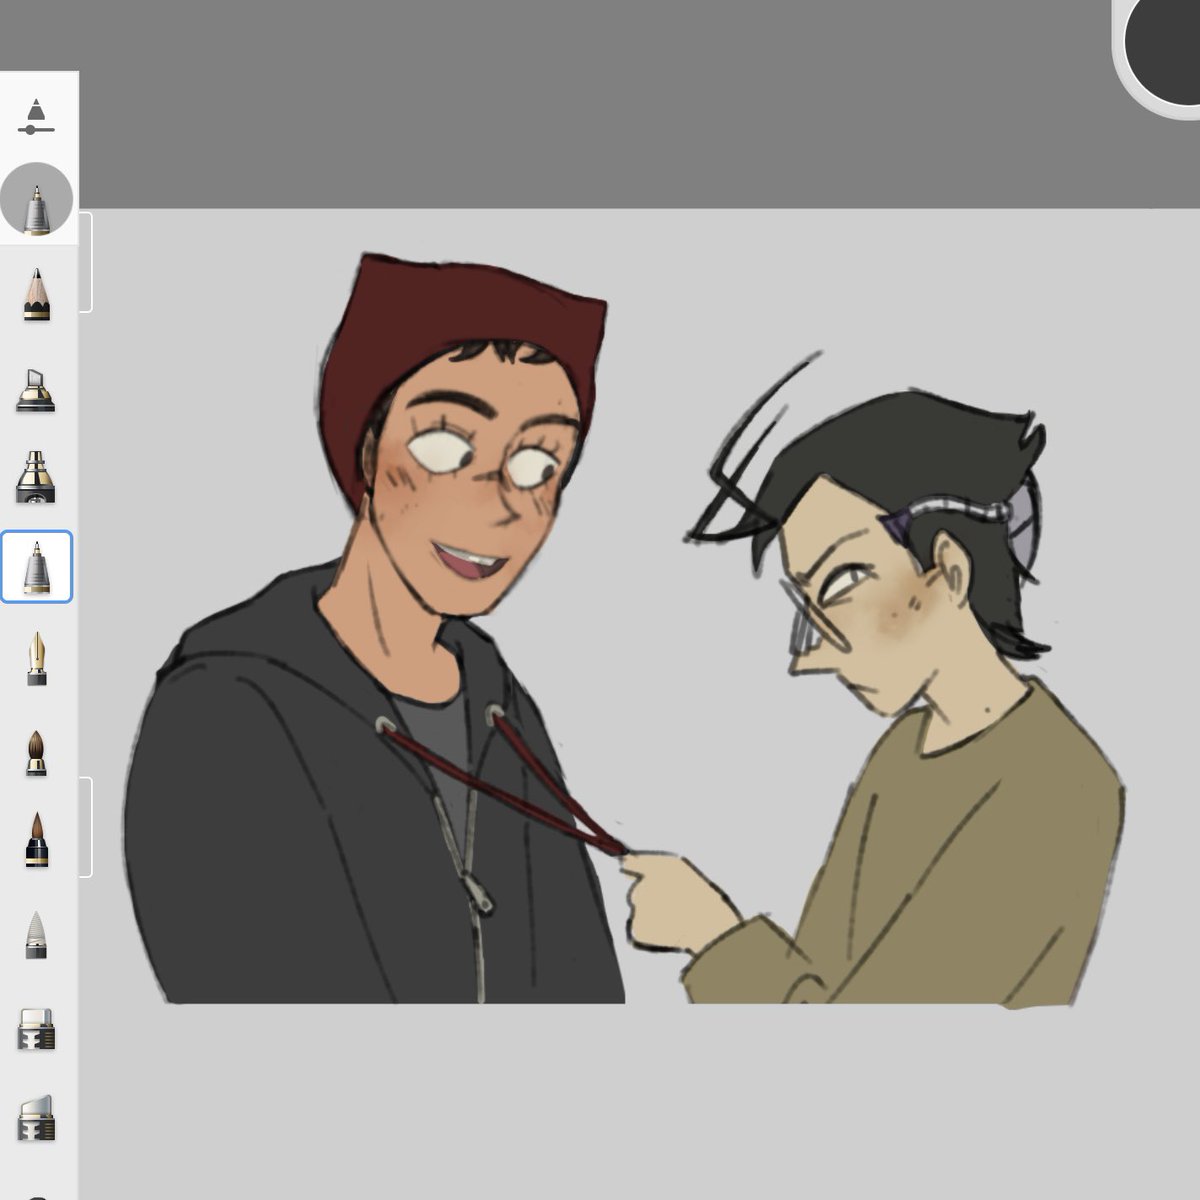Select the gray cone-tipped smudge brush
This screenshot has height=1200, width=1200.
tap(37, 935)
